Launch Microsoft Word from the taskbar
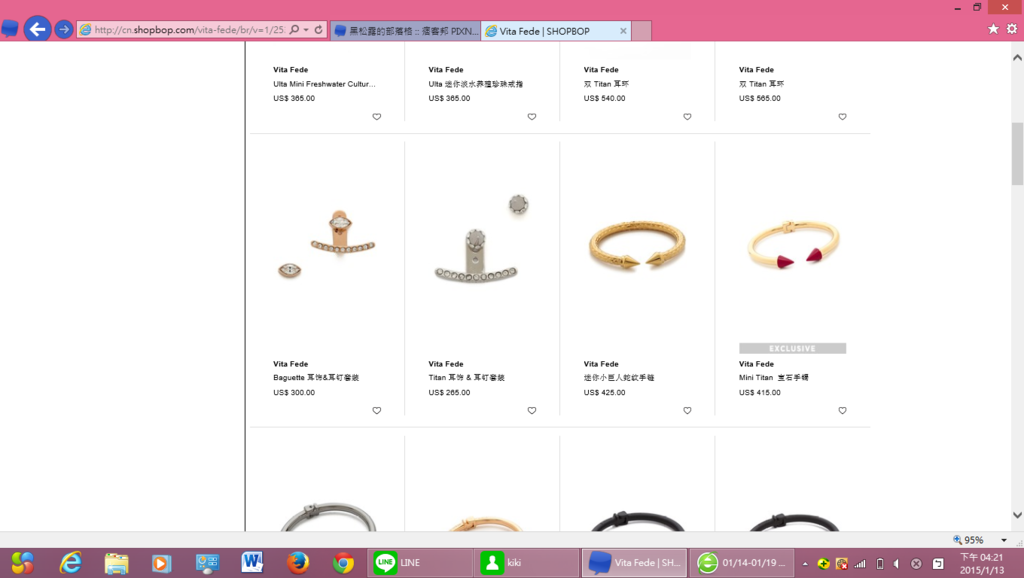This screenshot has height=578, width=1024. click(252, 562)
